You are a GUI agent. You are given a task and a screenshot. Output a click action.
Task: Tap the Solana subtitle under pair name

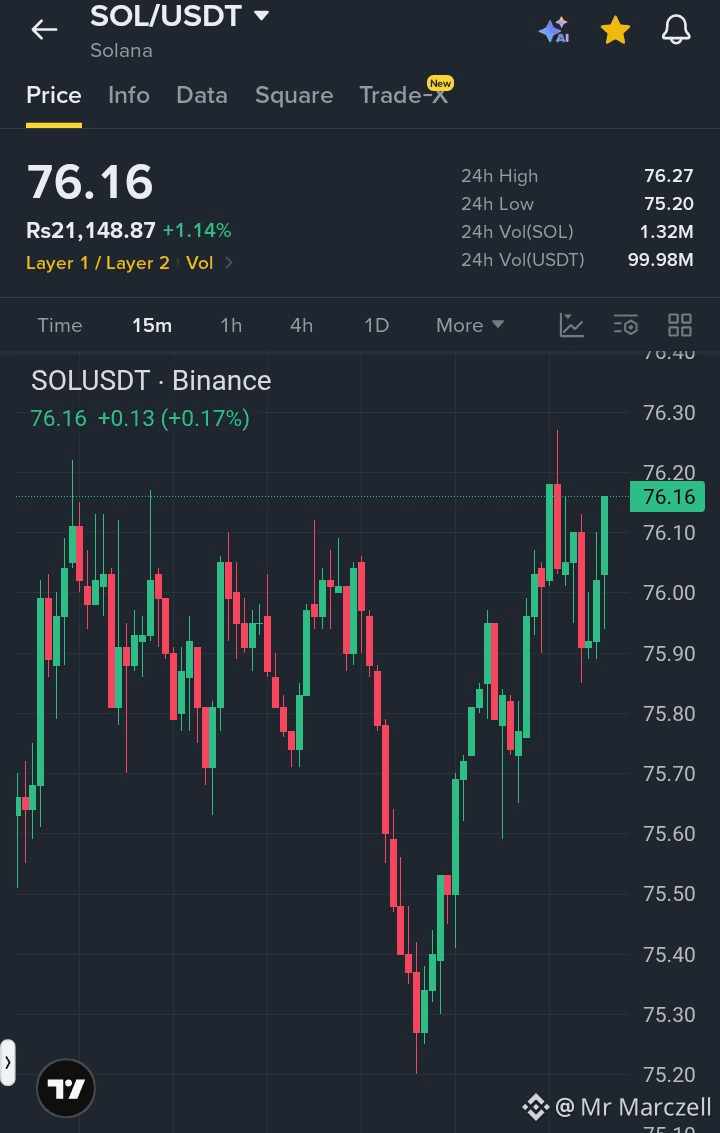pos(121,51)
